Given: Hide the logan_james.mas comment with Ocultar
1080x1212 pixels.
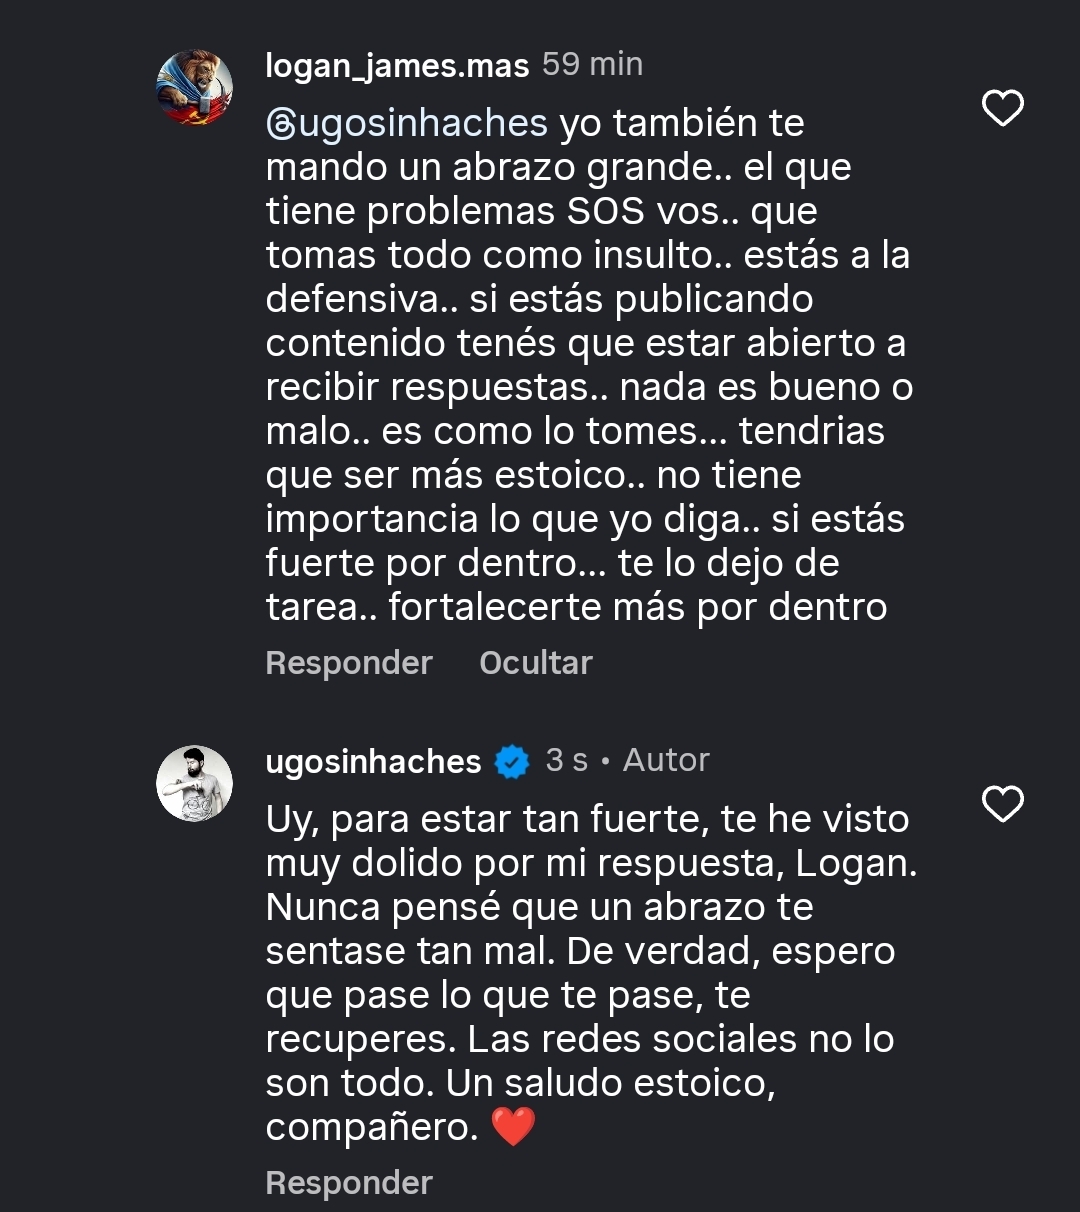Looking at the screenshot, I should click(536, 663).
